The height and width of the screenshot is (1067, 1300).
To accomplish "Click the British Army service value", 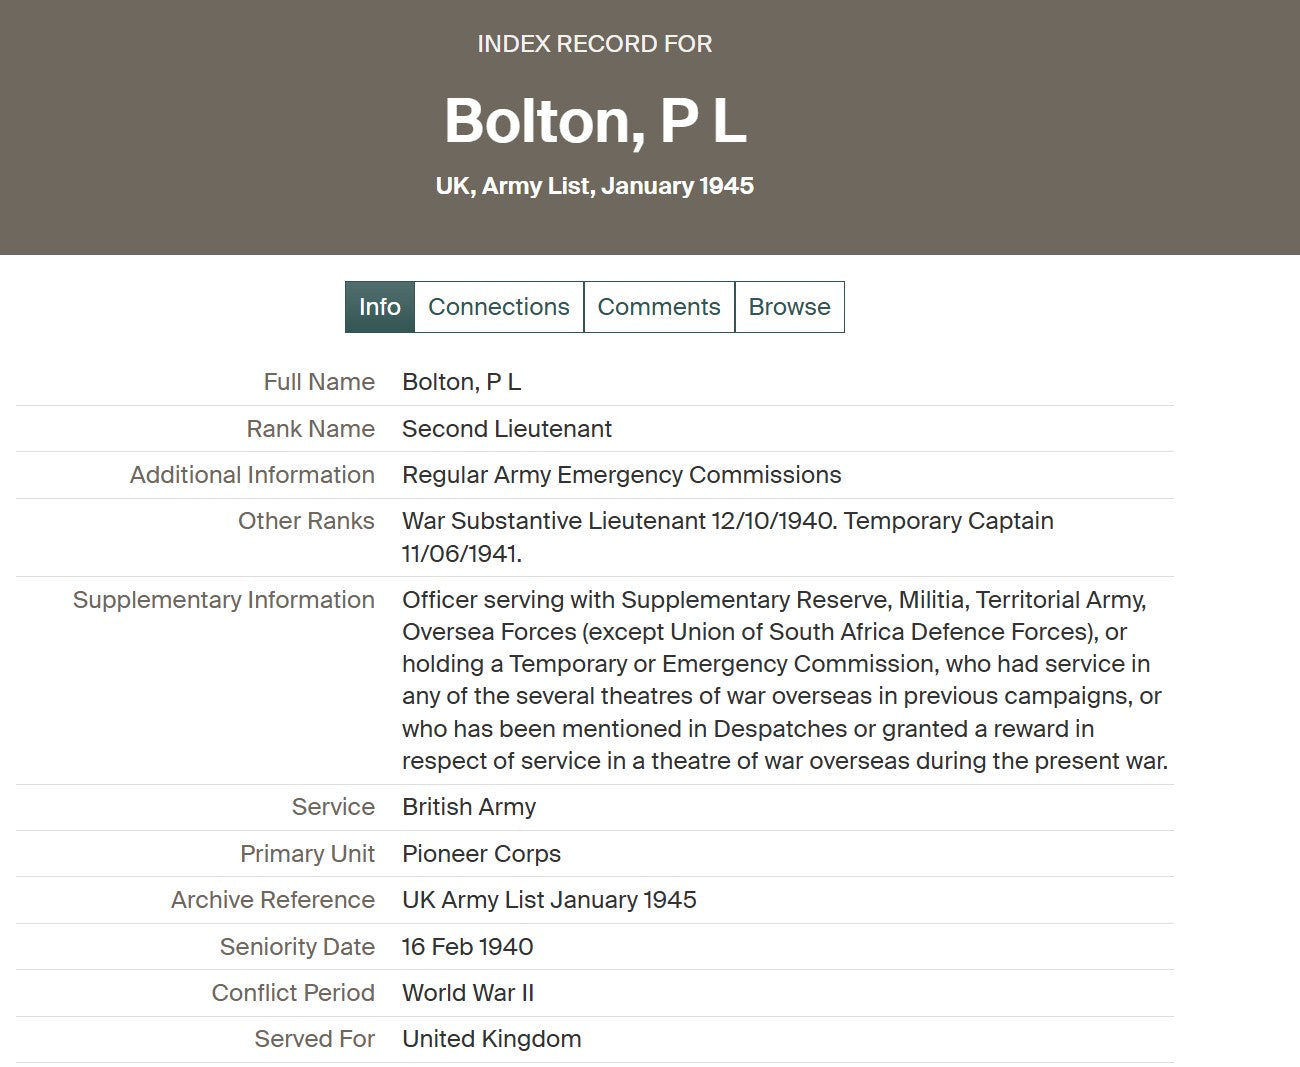I will [x=469, y=807].
